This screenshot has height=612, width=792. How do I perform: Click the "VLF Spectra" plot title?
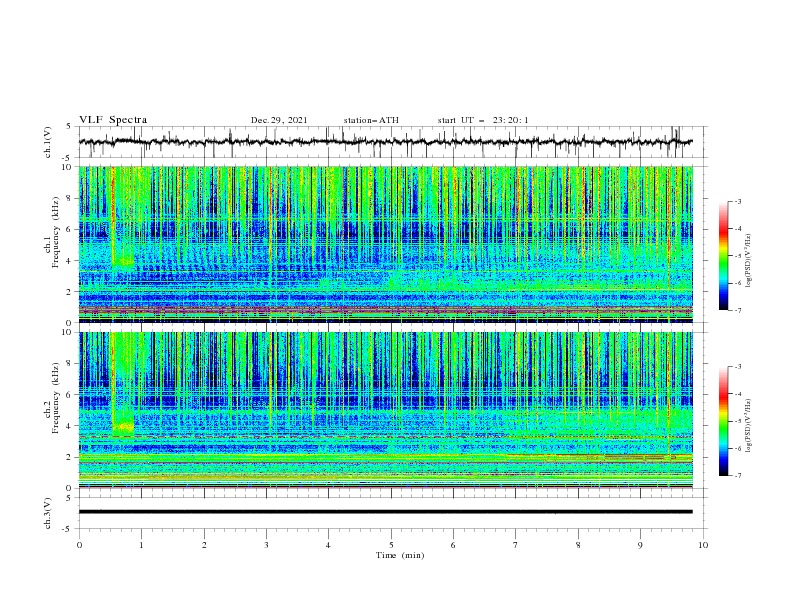click(x=113, y=120)
